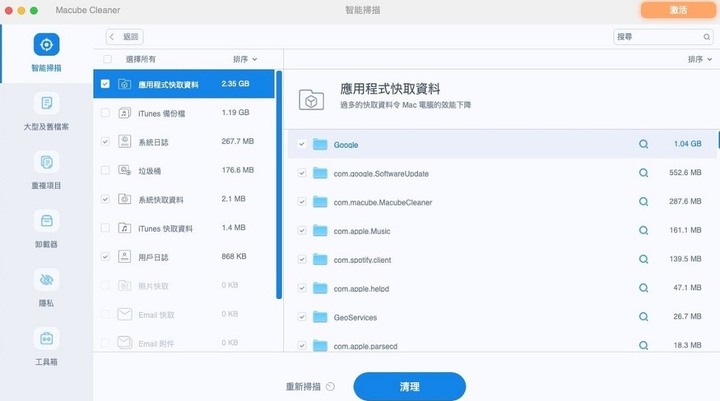Click the search magnifier in the 搜尋 box
Screen dimensions: 720x401
(x=706, y=37)
